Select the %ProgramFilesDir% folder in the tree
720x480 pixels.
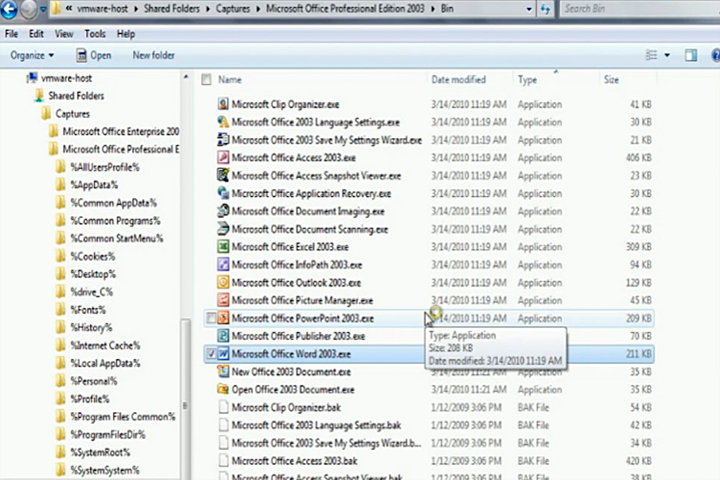coord(107,435)
